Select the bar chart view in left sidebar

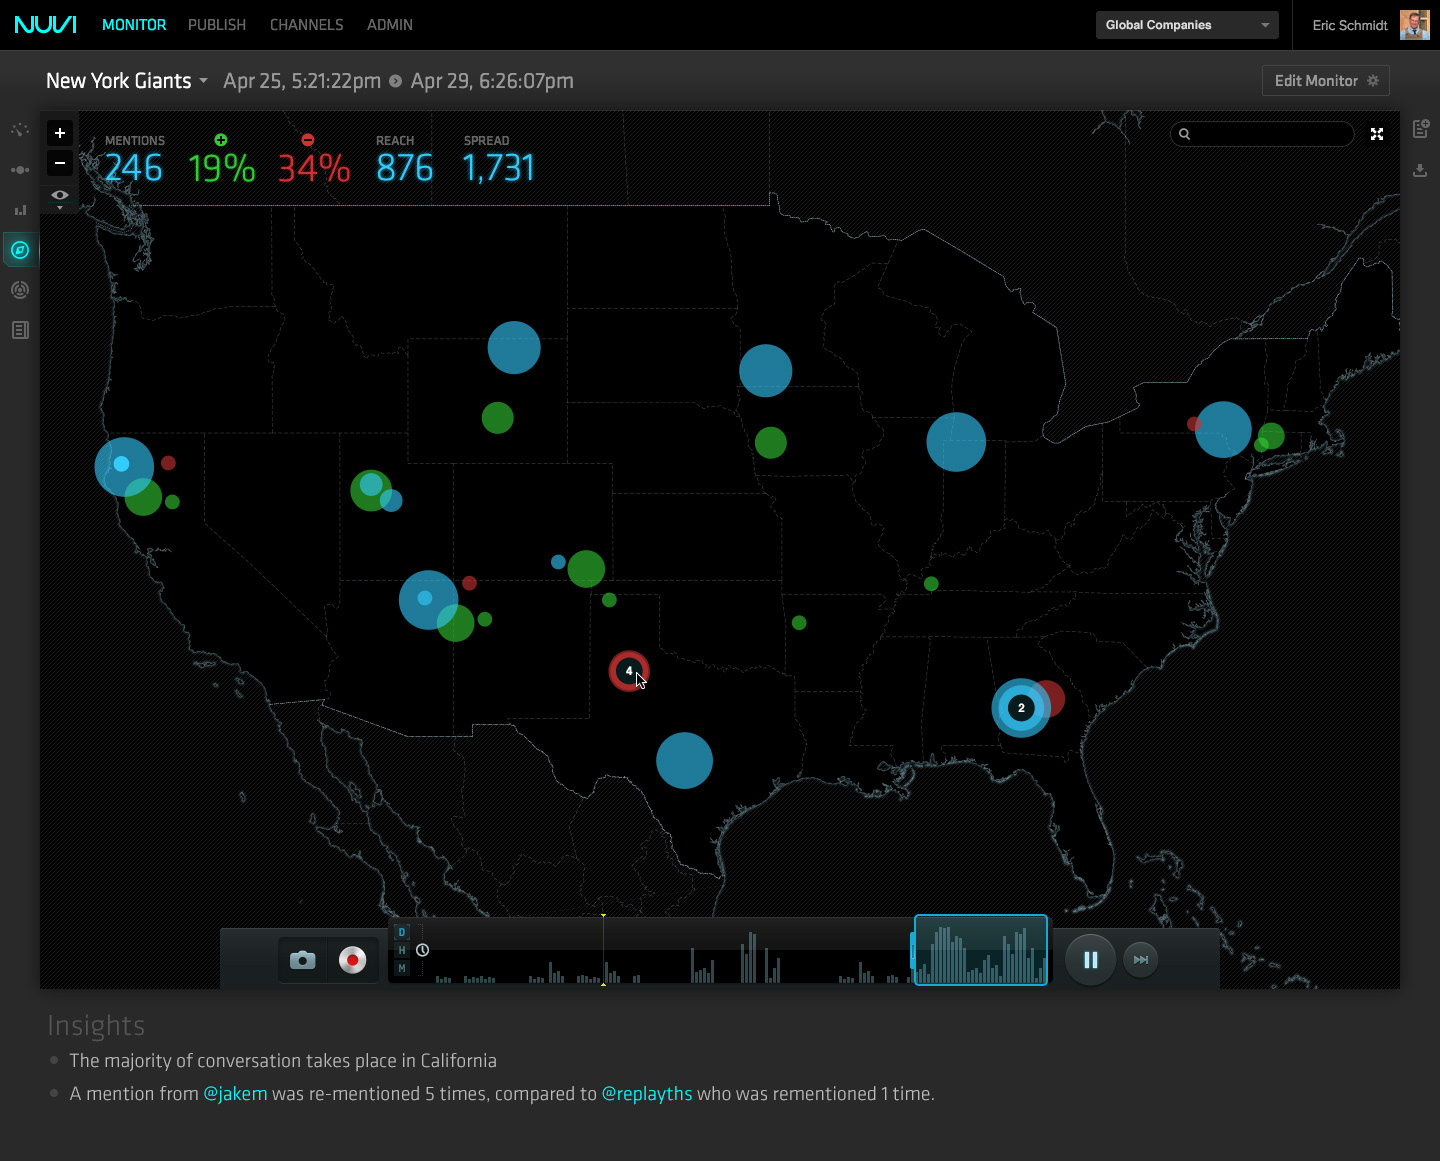coord(20,210)
